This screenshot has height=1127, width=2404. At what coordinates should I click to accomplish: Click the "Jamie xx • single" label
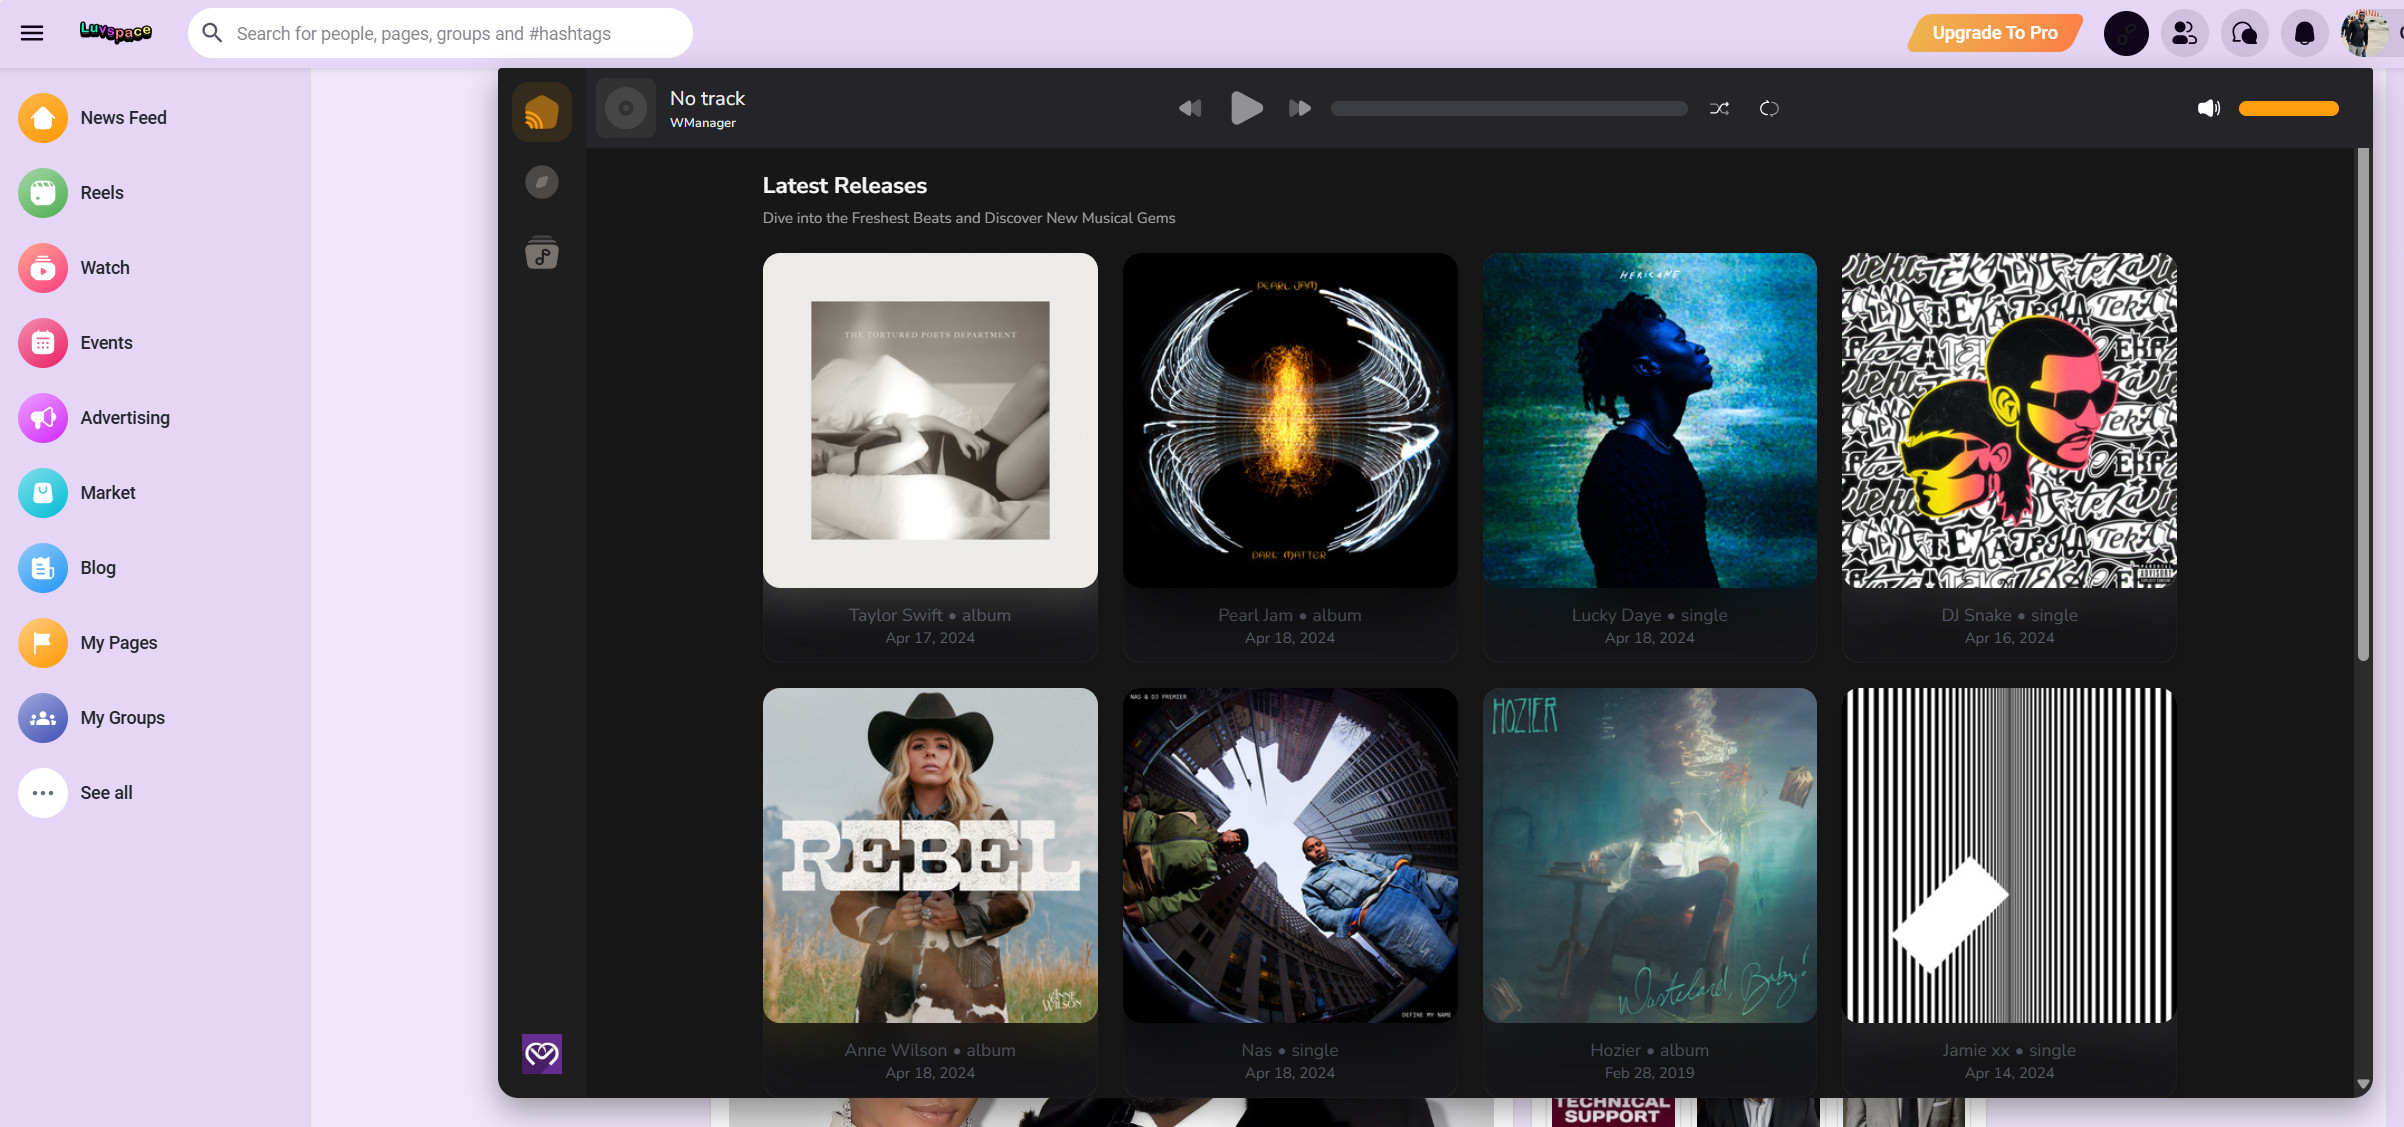2010,1050
